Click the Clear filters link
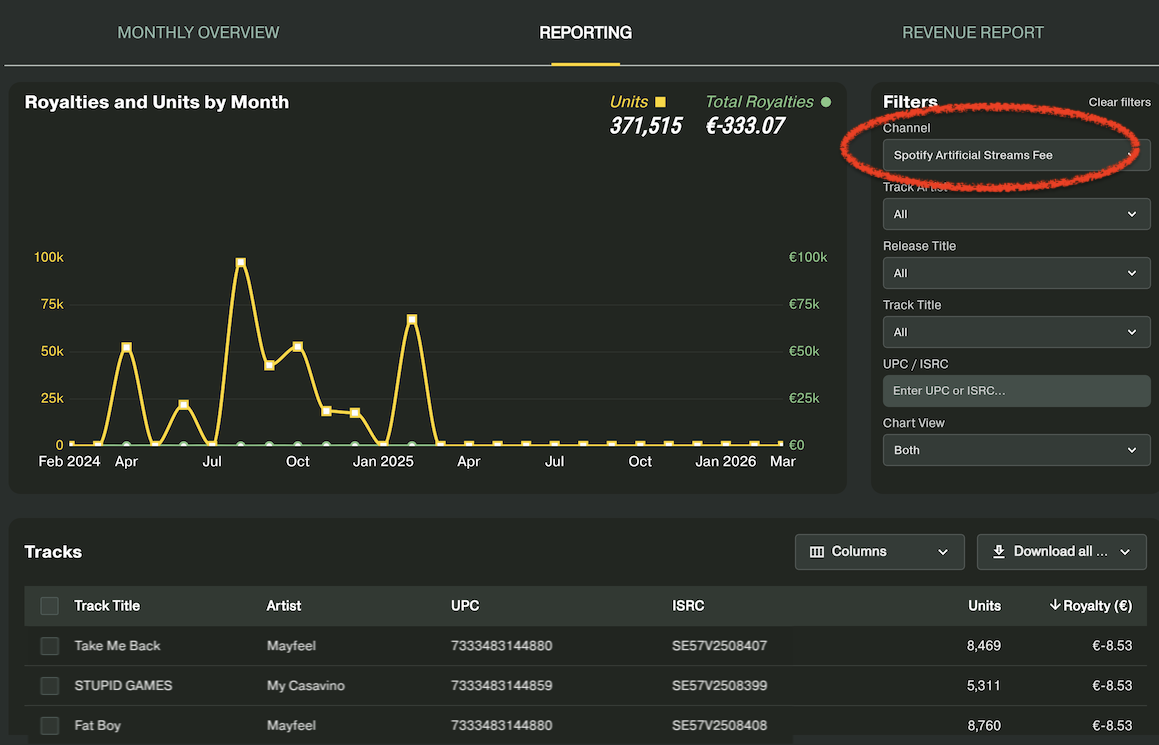This screenshot has height=745, width=1159. (1119, 103)
